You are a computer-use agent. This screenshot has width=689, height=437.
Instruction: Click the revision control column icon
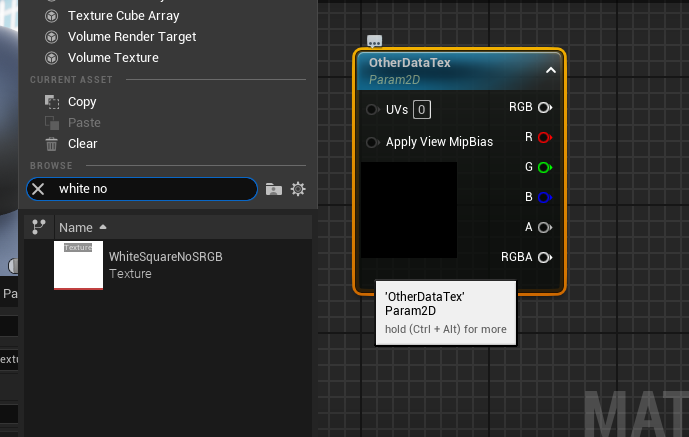pyautogui.click(x=39, y=227)
